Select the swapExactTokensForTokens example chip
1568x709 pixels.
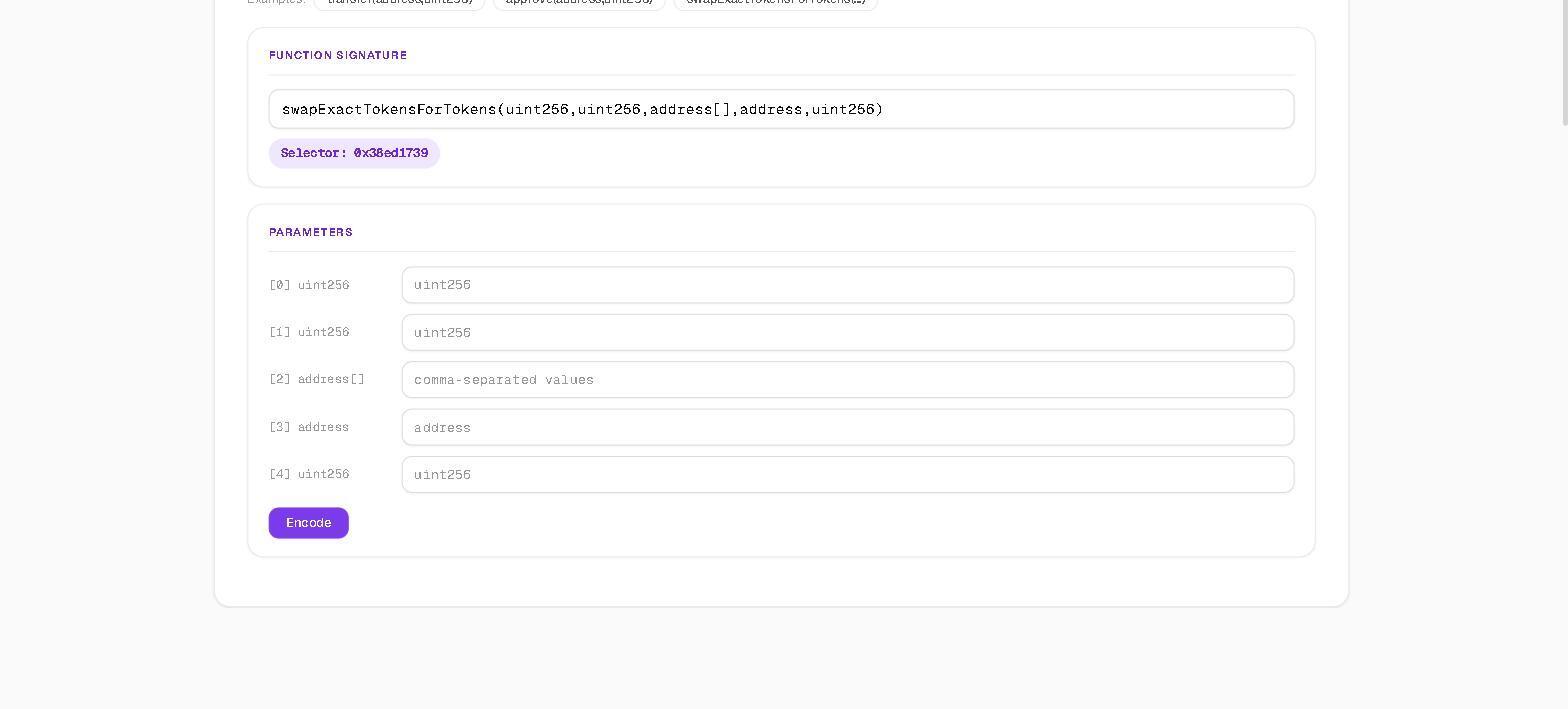(x=776, y=3)
